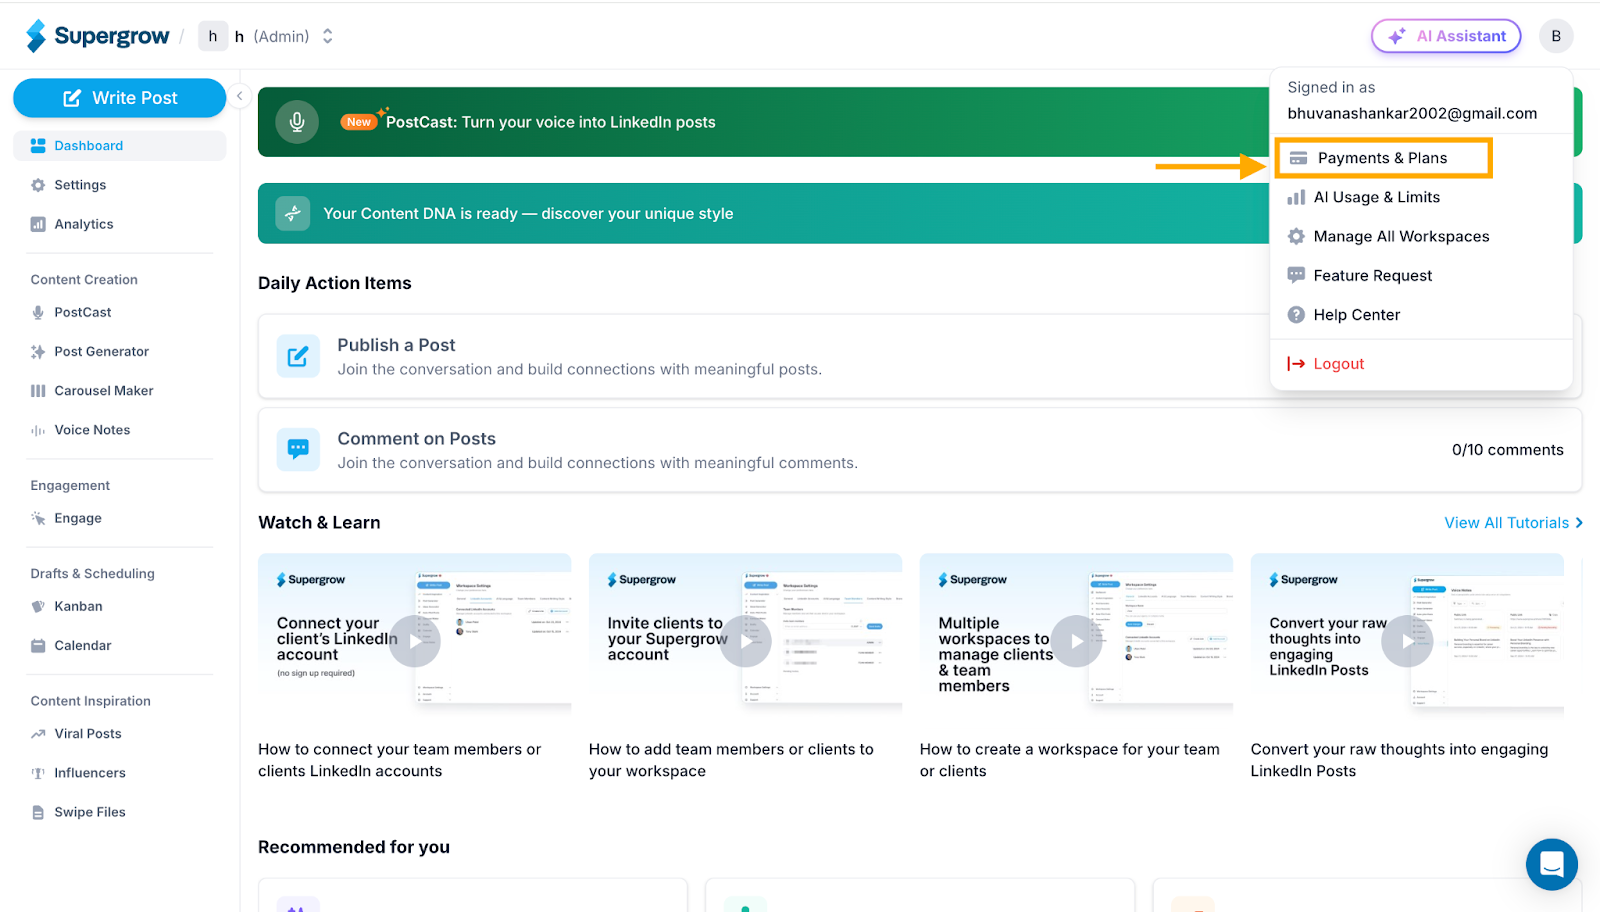This screenshot has height=912, width=1600.
Task: Collapse the sidebar with the arrow
Action: [x=240, y=96]
